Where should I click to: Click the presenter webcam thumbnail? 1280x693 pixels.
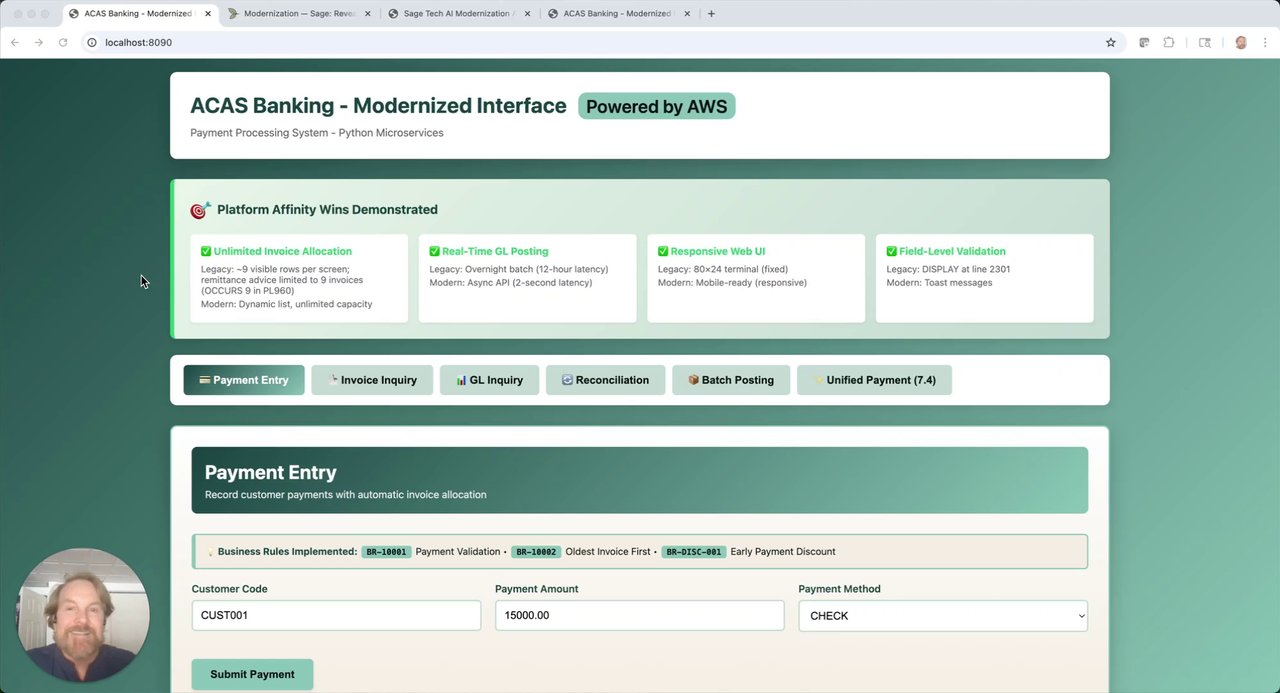[83, 614]
